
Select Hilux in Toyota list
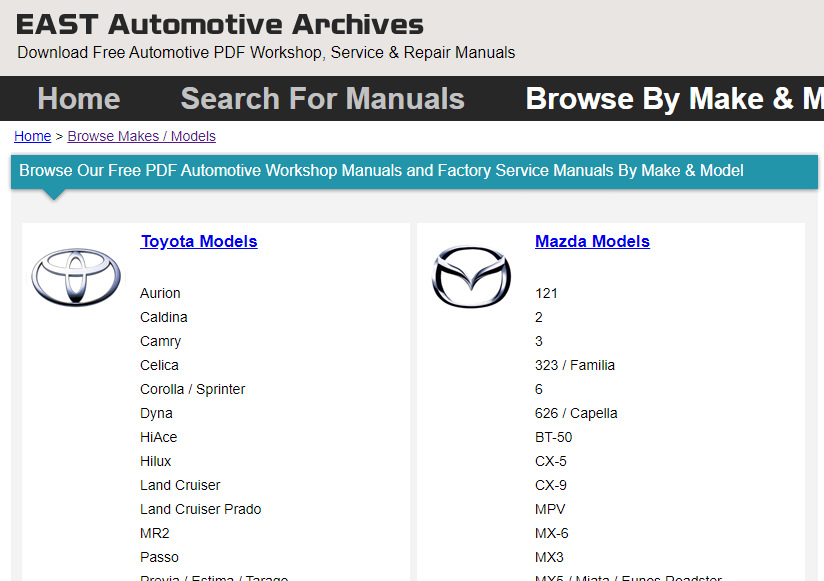coord(156,461)
